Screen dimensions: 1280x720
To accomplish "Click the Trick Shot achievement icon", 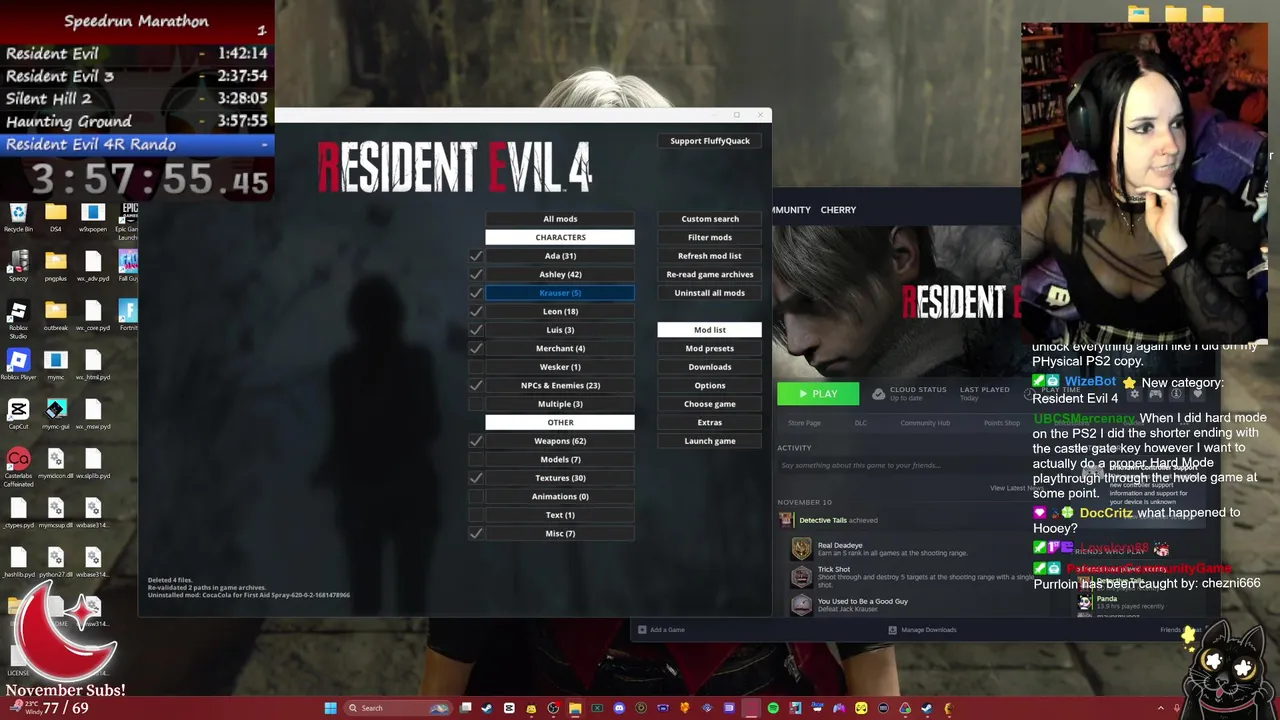I will [801, 577].
